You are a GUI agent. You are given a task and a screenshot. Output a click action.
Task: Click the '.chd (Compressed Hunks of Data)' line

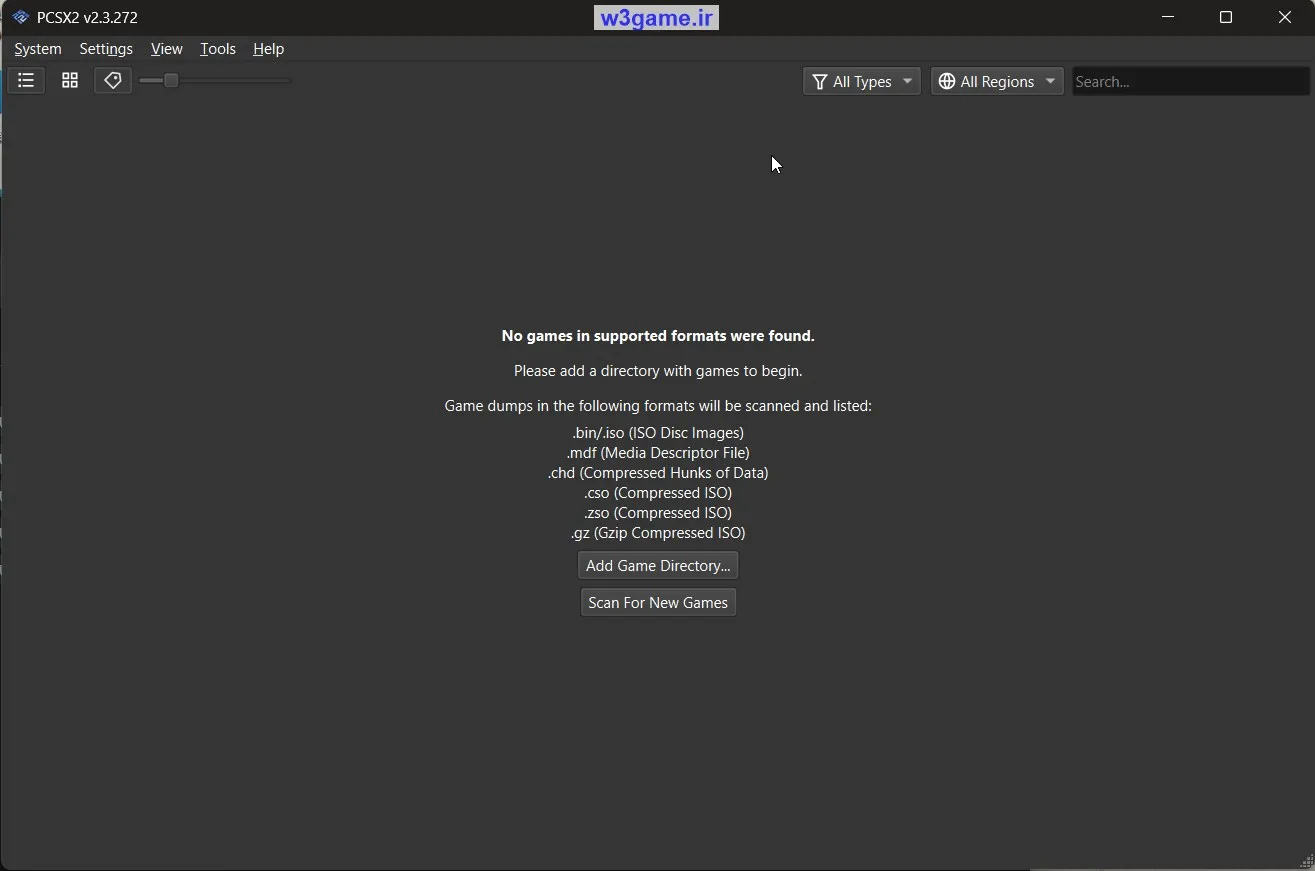point(658,473)
